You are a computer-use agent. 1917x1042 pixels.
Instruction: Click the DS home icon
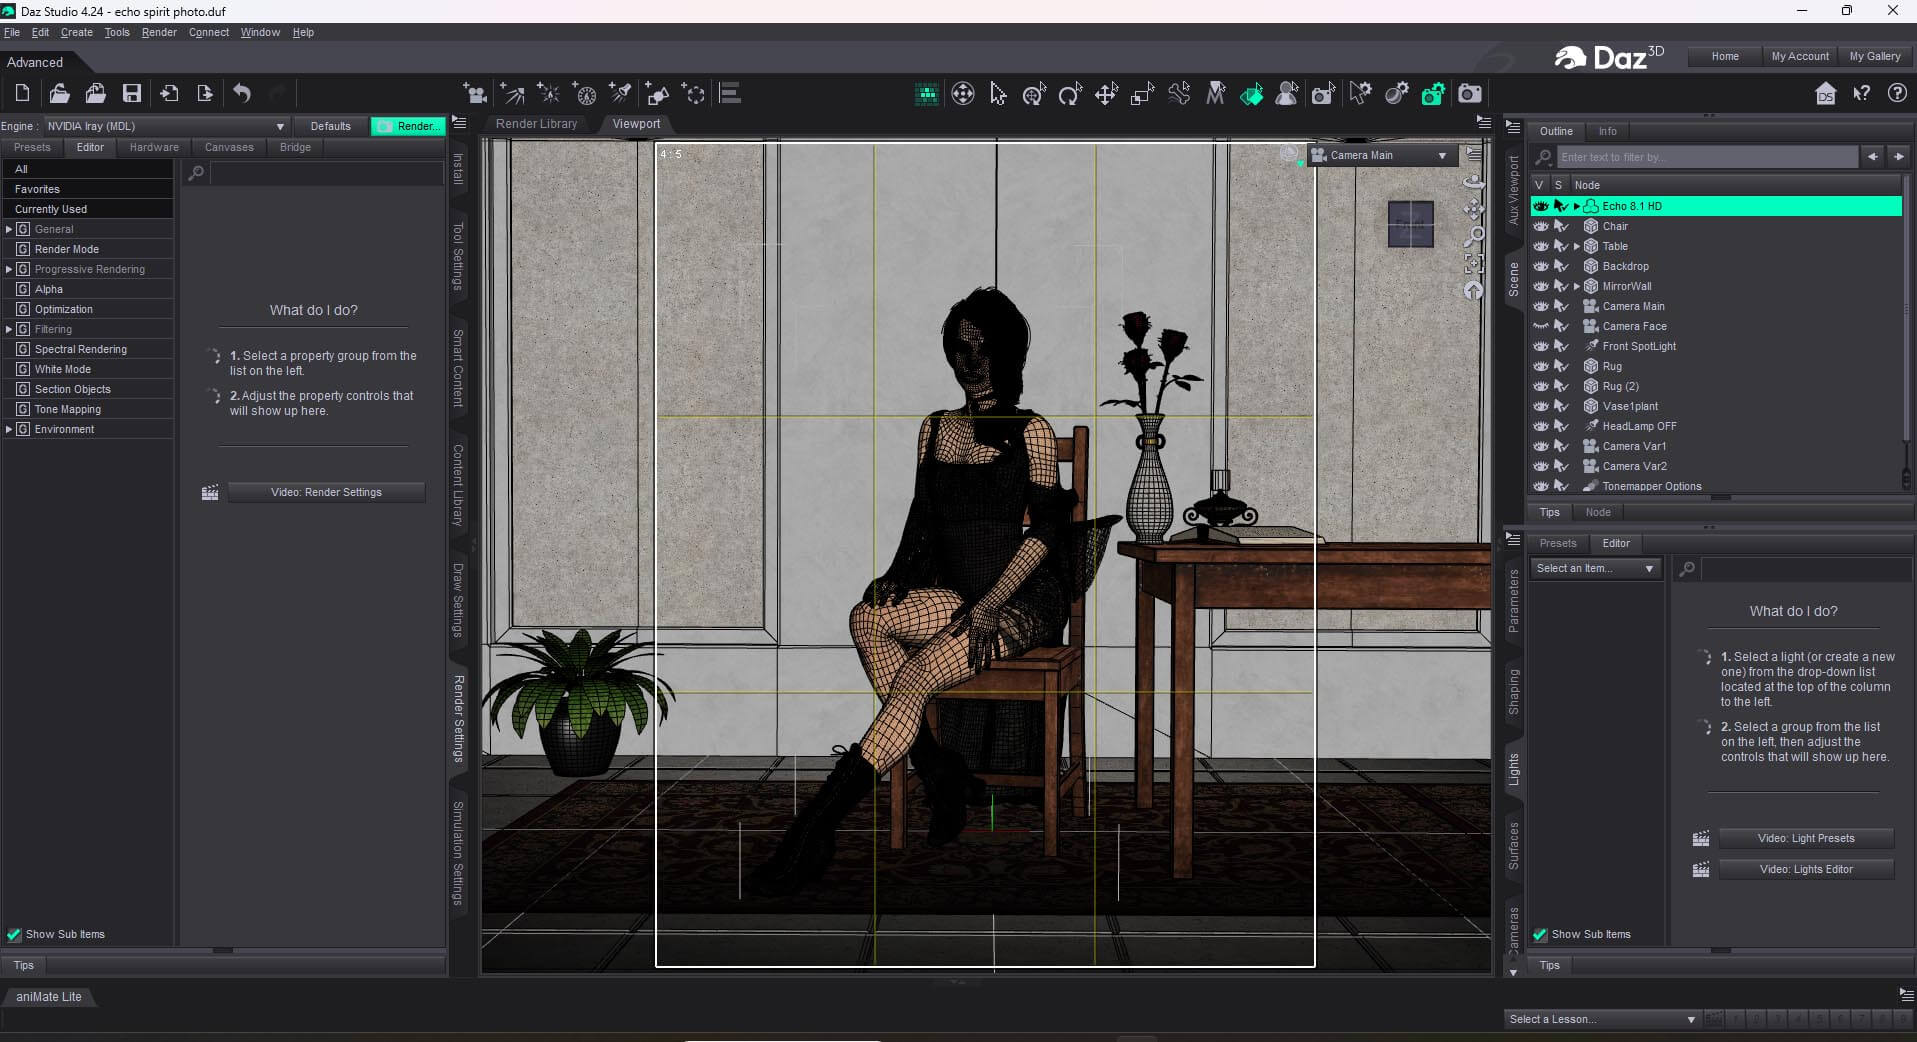pyautogui.click(x=1825, y=93)
